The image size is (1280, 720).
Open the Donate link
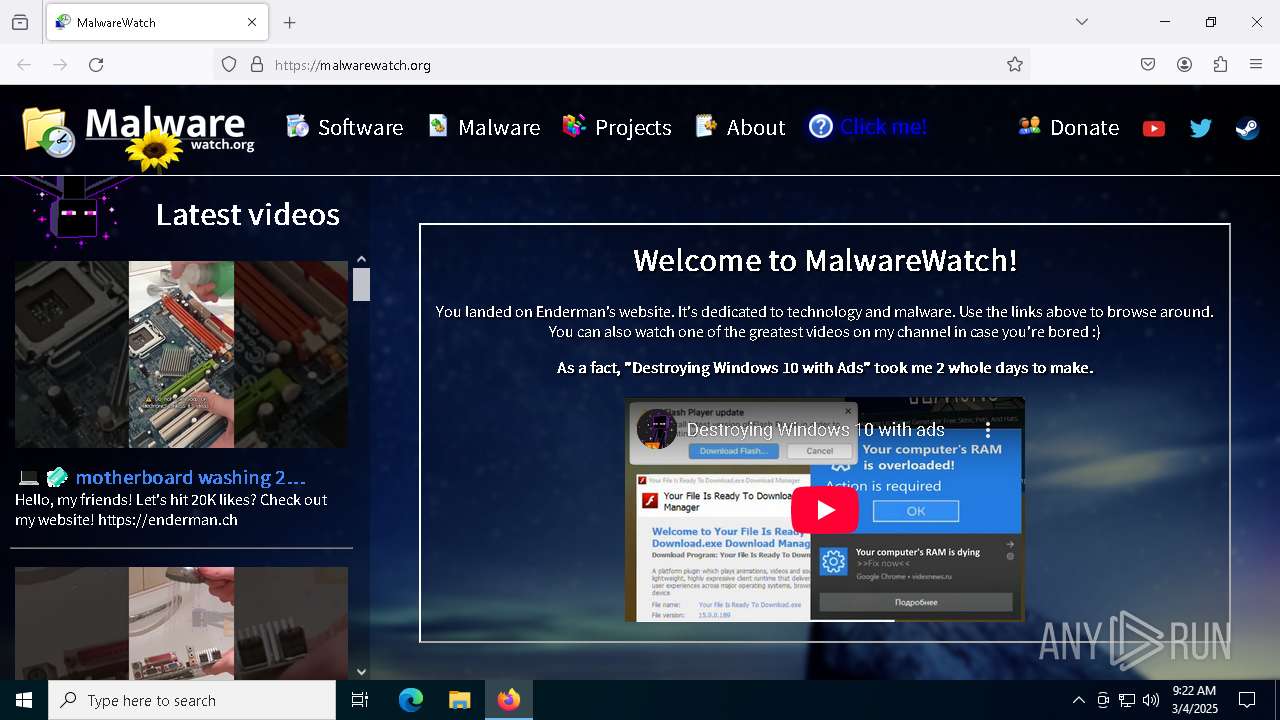1068,127
